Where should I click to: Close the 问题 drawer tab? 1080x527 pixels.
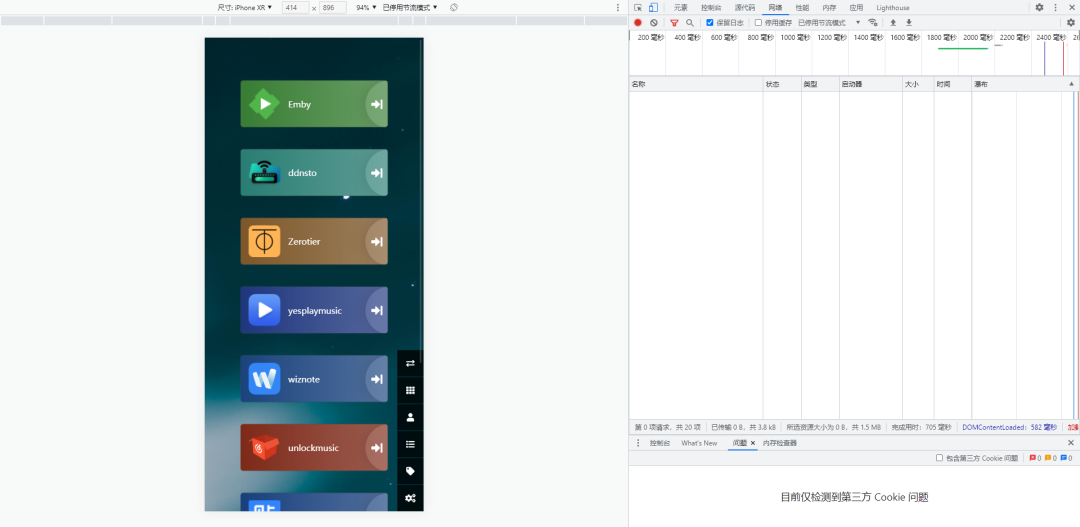point(753,443)
